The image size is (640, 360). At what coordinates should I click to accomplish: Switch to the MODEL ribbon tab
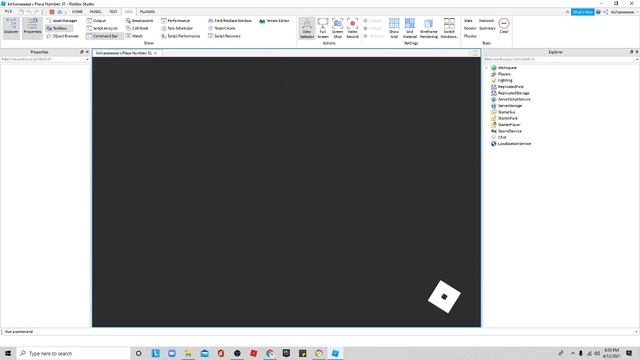point(96,11)
